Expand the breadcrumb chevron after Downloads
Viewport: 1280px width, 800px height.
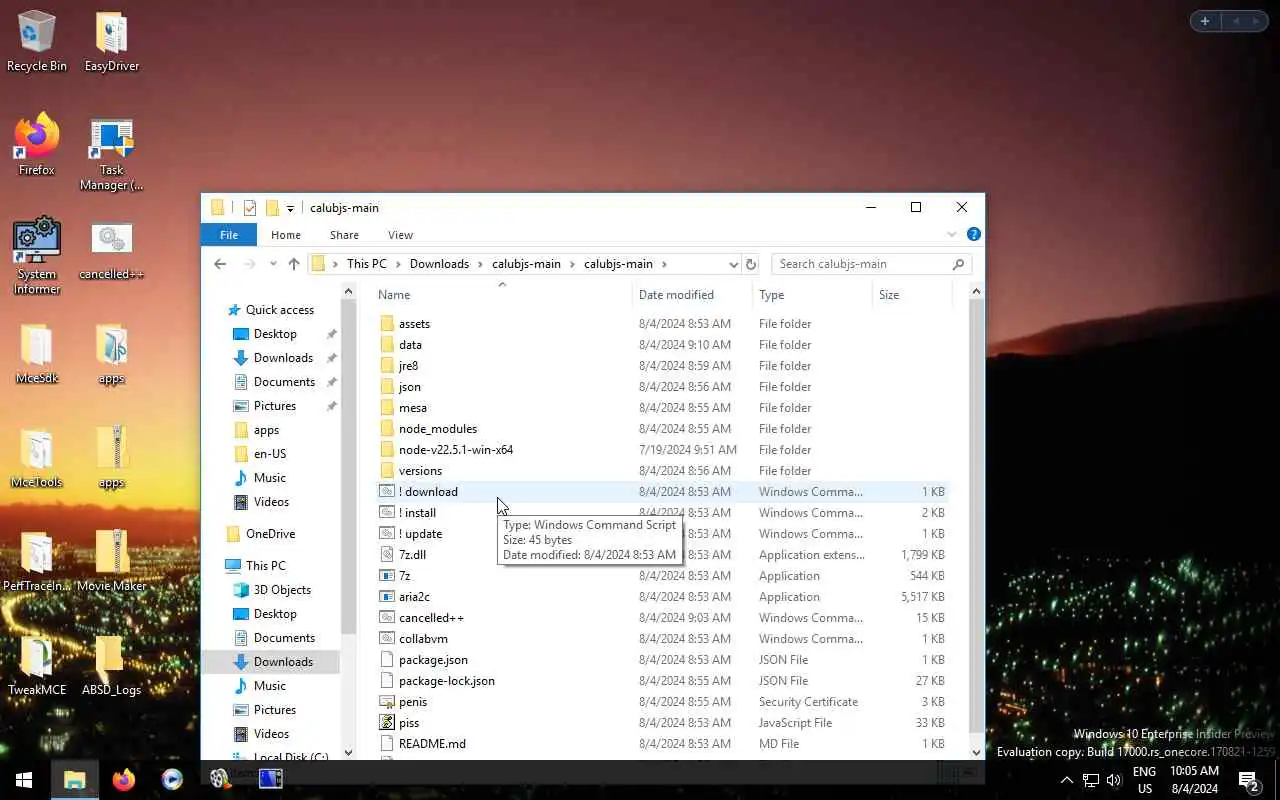[x=480, y=264]
